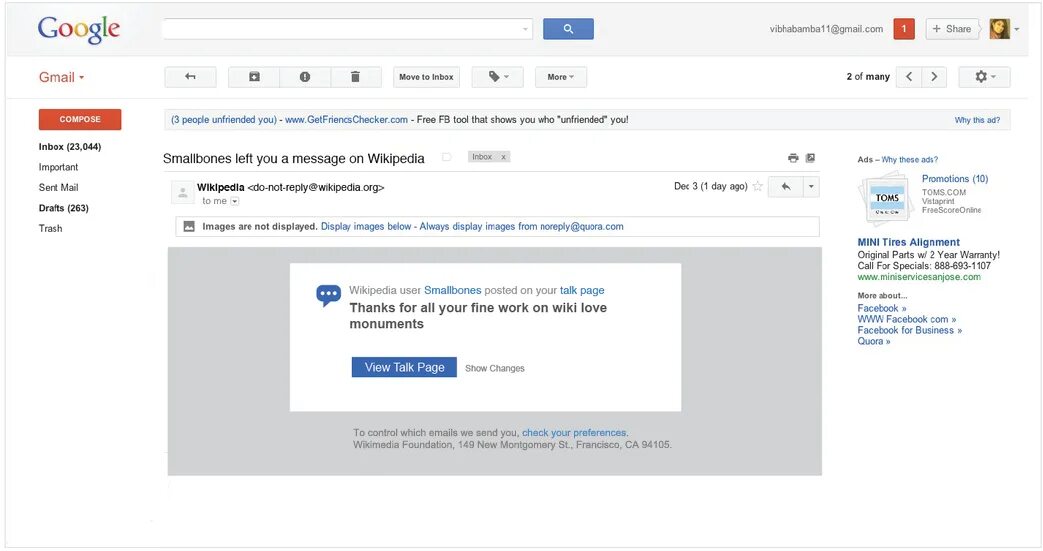Reply to the Wikipedia email
Image resolution: width=1043 pixels, height=551 pixels.
(x=786, y=186)
